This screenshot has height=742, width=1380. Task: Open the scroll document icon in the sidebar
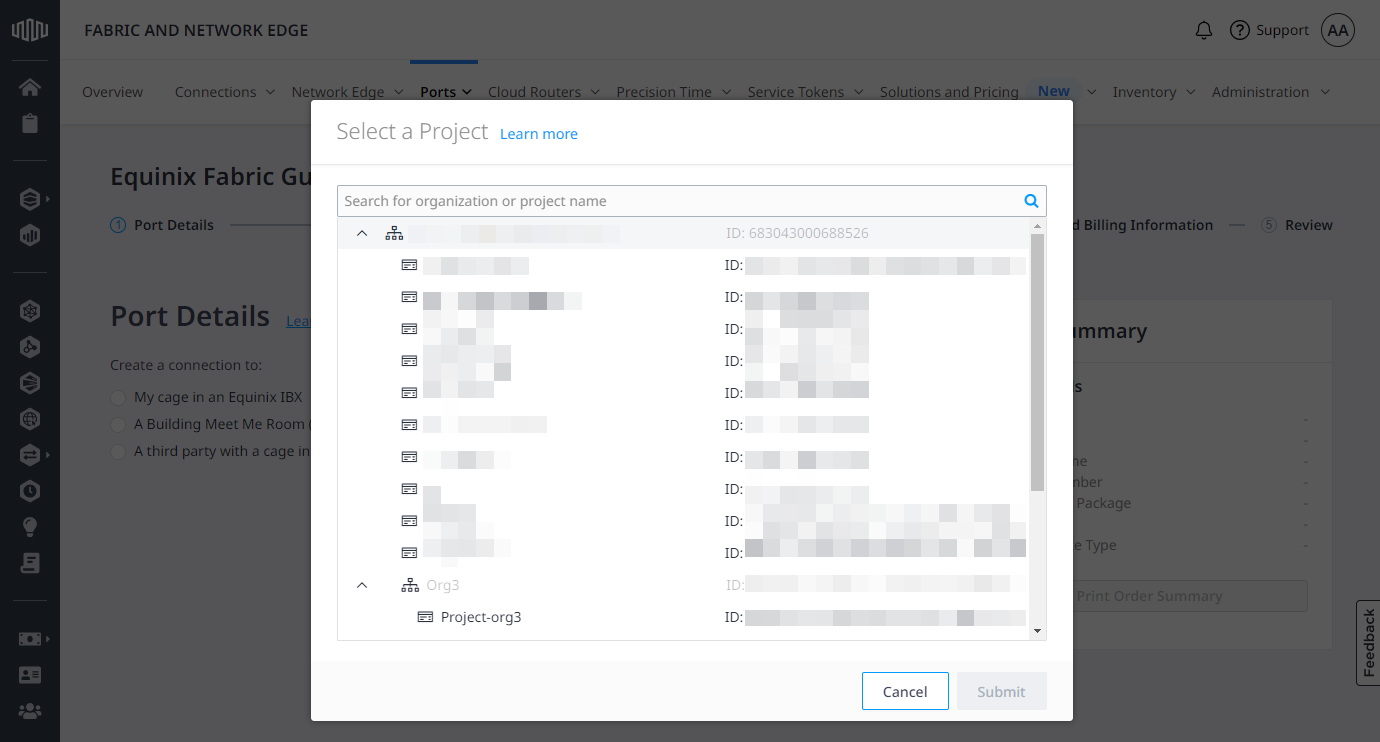tap(30, 563)
